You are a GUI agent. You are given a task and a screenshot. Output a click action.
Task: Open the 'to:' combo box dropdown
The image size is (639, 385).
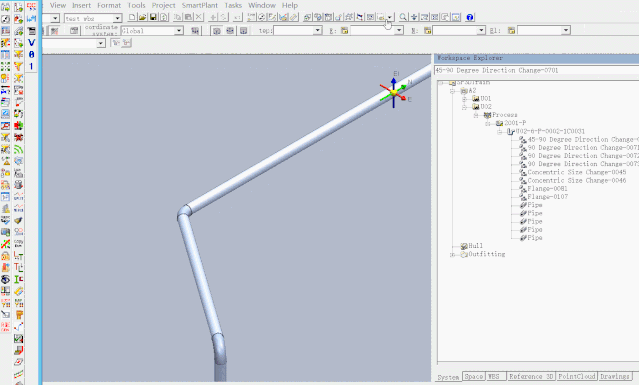317,31
